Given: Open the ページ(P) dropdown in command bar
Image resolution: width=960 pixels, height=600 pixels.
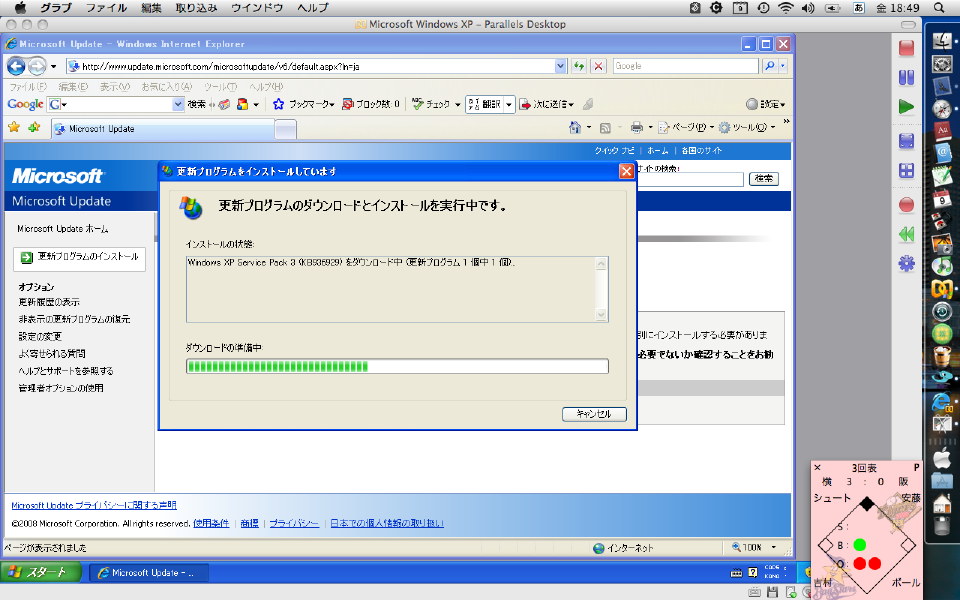Looking at the screenshot, I should (711, 127).
